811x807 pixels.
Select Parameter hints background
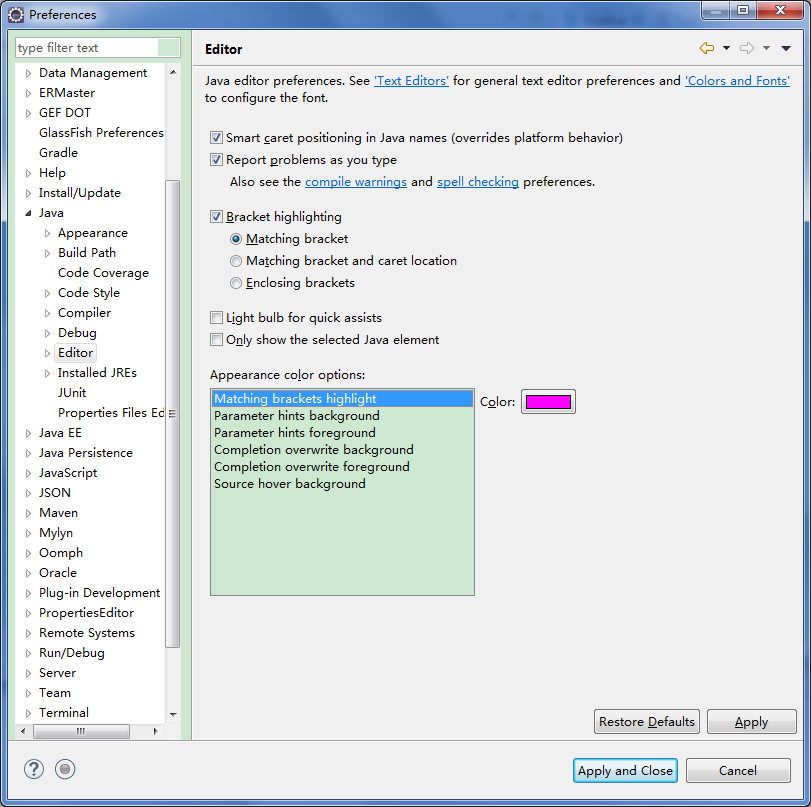(x=342, y=416)
